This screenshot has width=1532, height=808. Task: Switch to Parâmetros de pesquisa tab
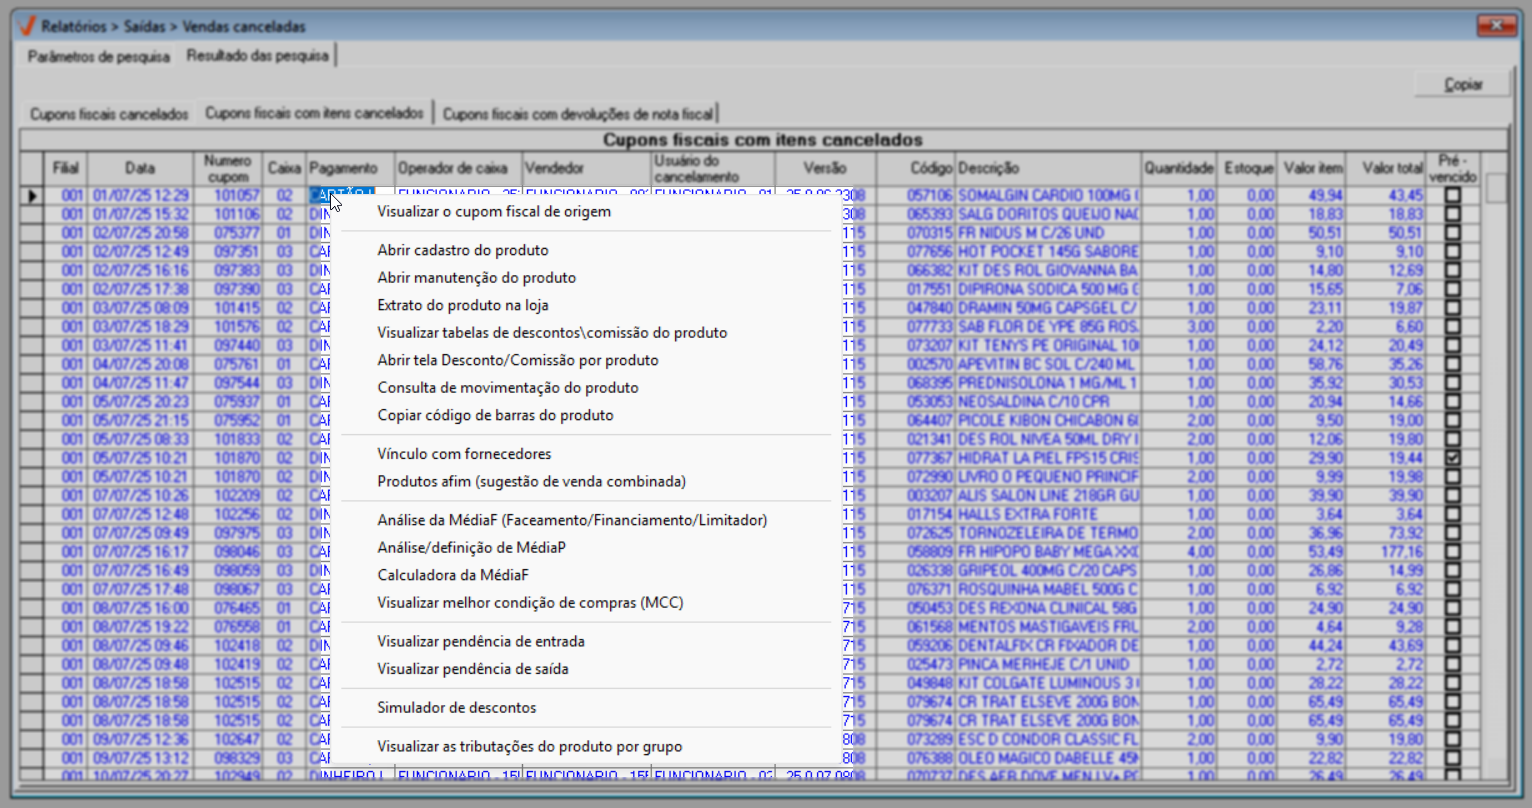point(98,57)
